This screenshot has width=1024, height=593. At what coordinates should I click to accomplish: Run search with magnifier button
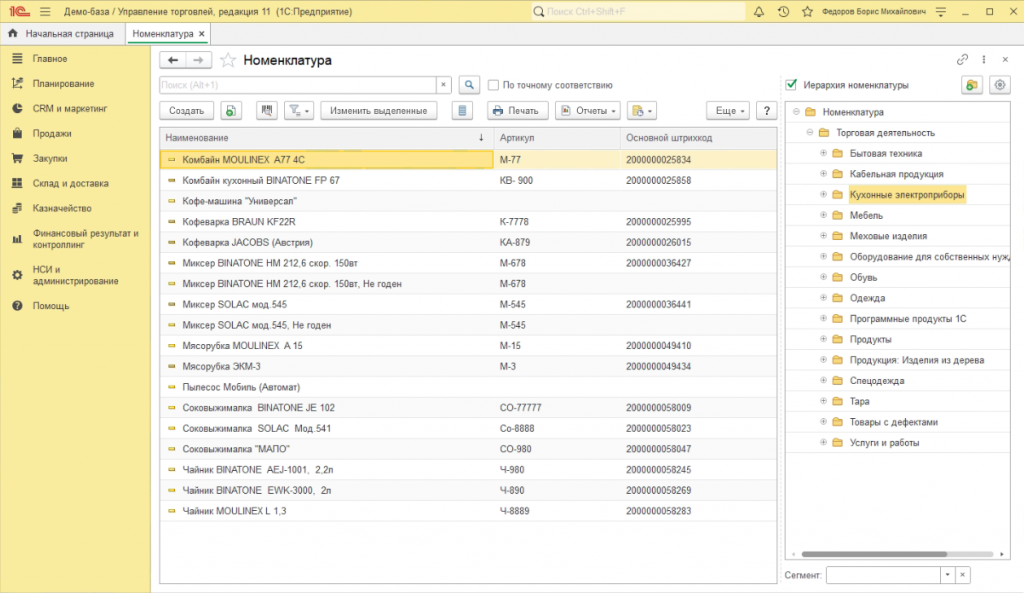pos(469,85)
